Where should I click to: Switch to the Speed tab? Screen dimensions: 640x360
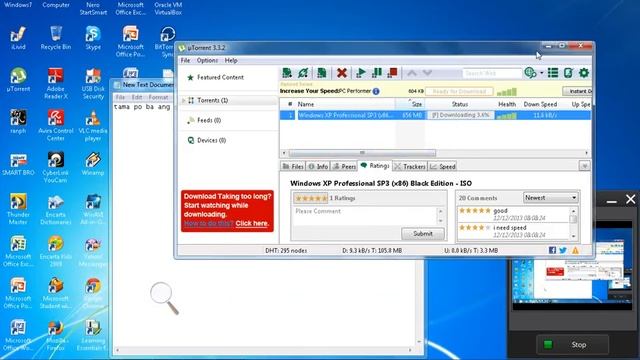pyautogui.click(x=442, y=166)
